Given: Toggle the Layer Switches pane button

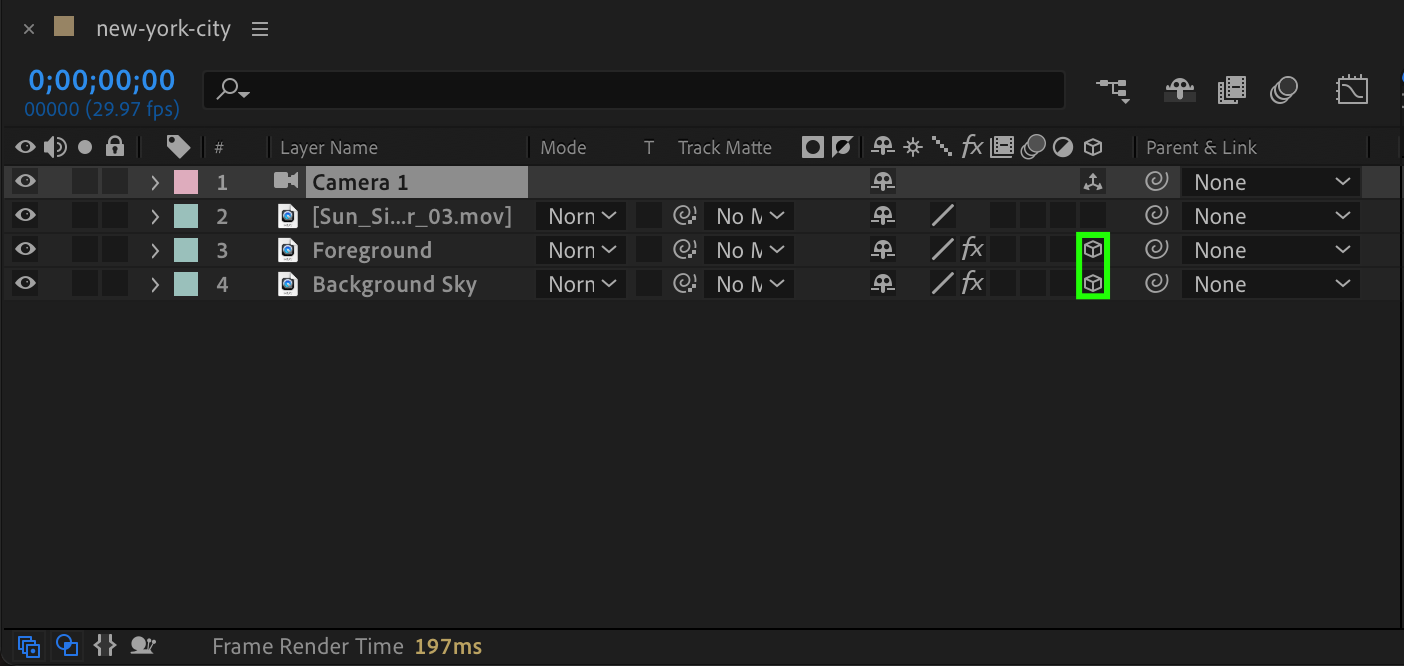Looking at the screenshot, I should click(28, 645).
